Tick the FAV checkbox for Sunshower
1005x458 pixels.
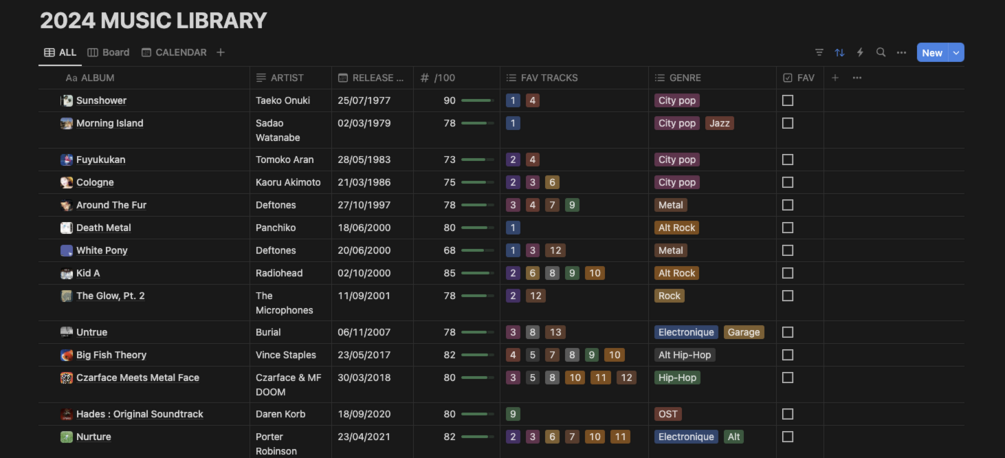pyautogui.click(x=788, y=101)
